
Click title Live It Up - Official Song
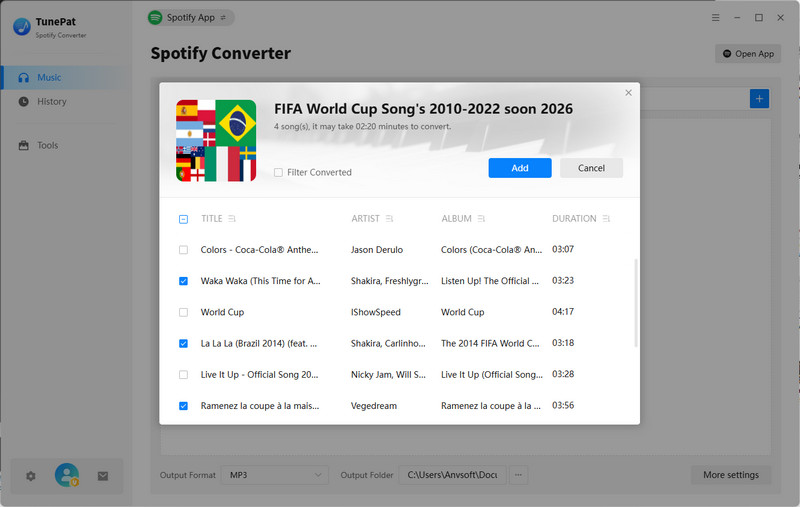[259, 374]
